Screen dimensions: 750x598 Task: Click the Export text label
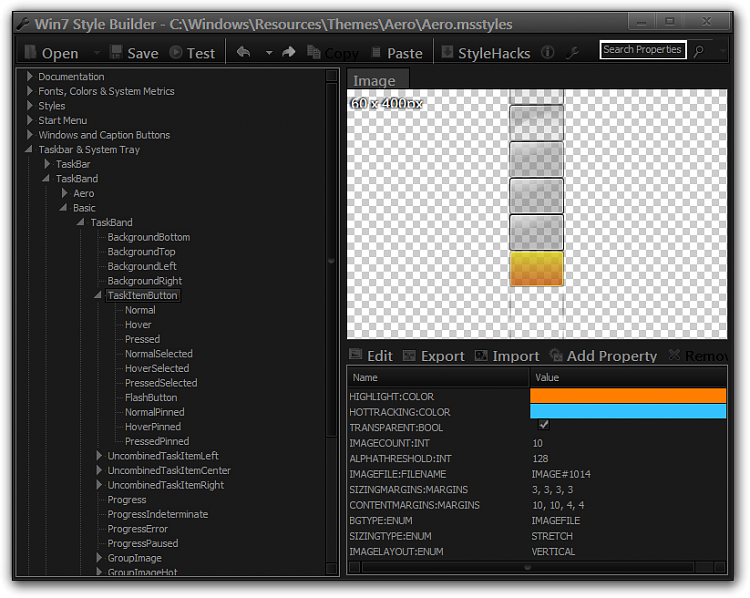pos(442,356)
